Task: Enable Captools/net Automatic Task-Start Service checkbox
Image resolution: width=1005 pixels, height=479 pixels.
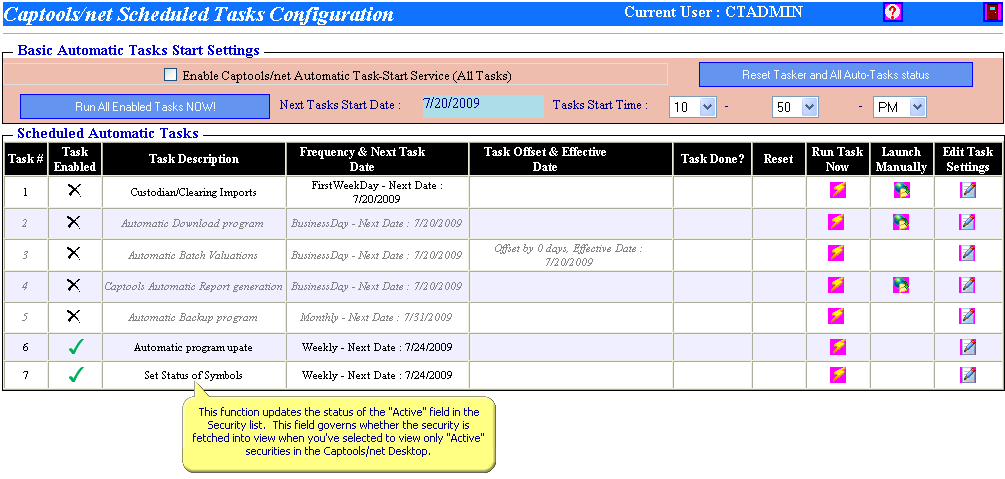Action: click(x=170, y=75)
